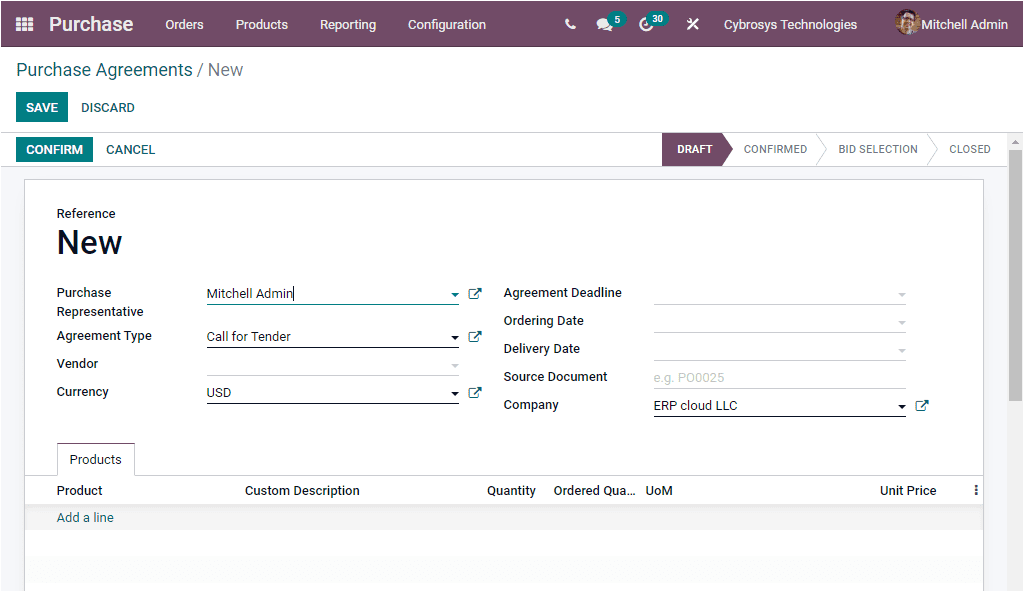Open the conversations messaging icon
Viewport: 1024px width, 592px height.
coord(603,24)
